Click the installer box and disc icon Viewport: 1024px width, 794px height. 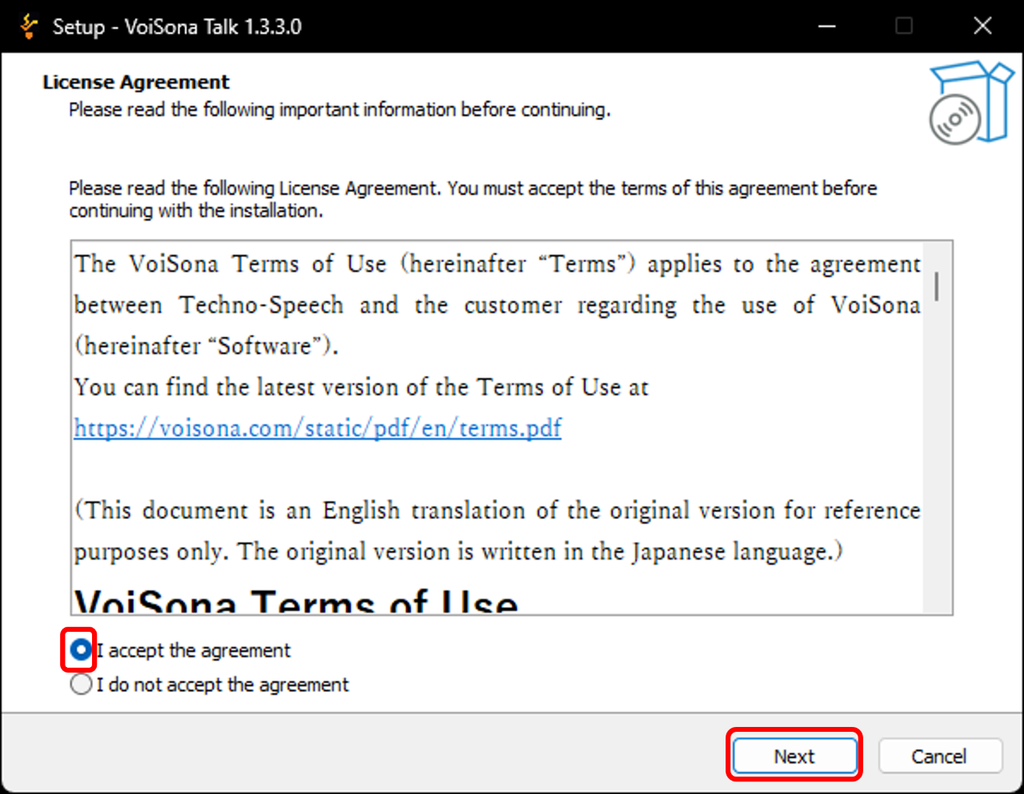point(970,103)
